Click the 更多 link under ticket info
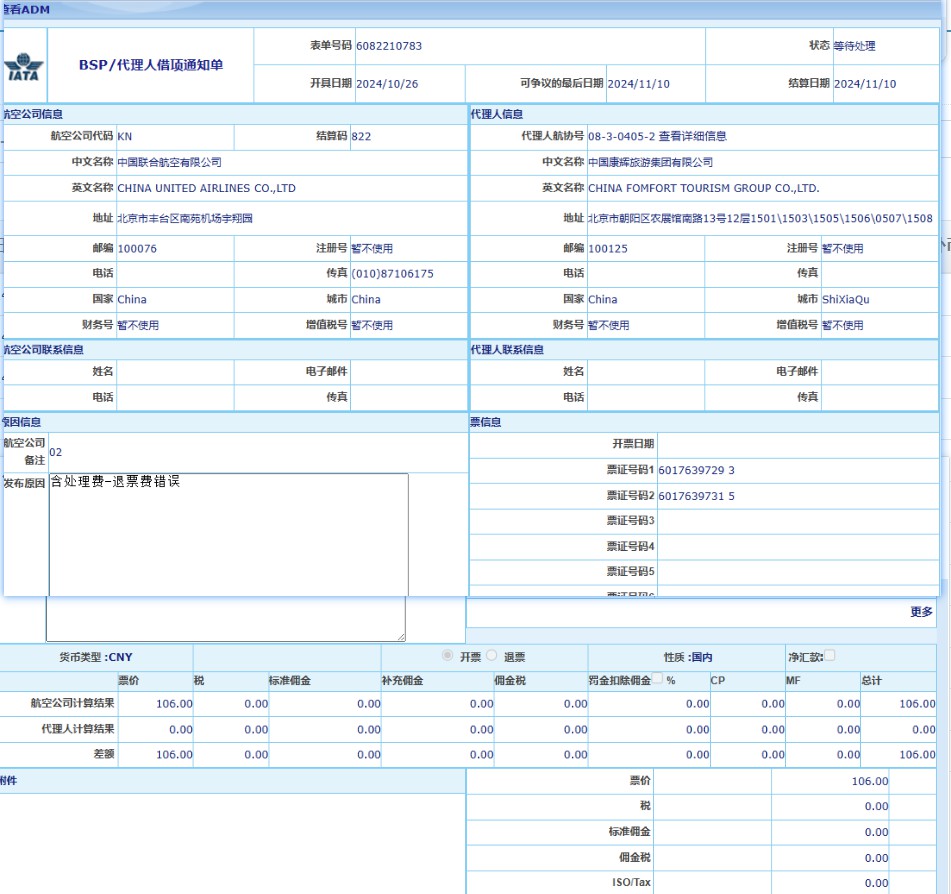The width and height of the screenshot is (951, 894). 921,612
